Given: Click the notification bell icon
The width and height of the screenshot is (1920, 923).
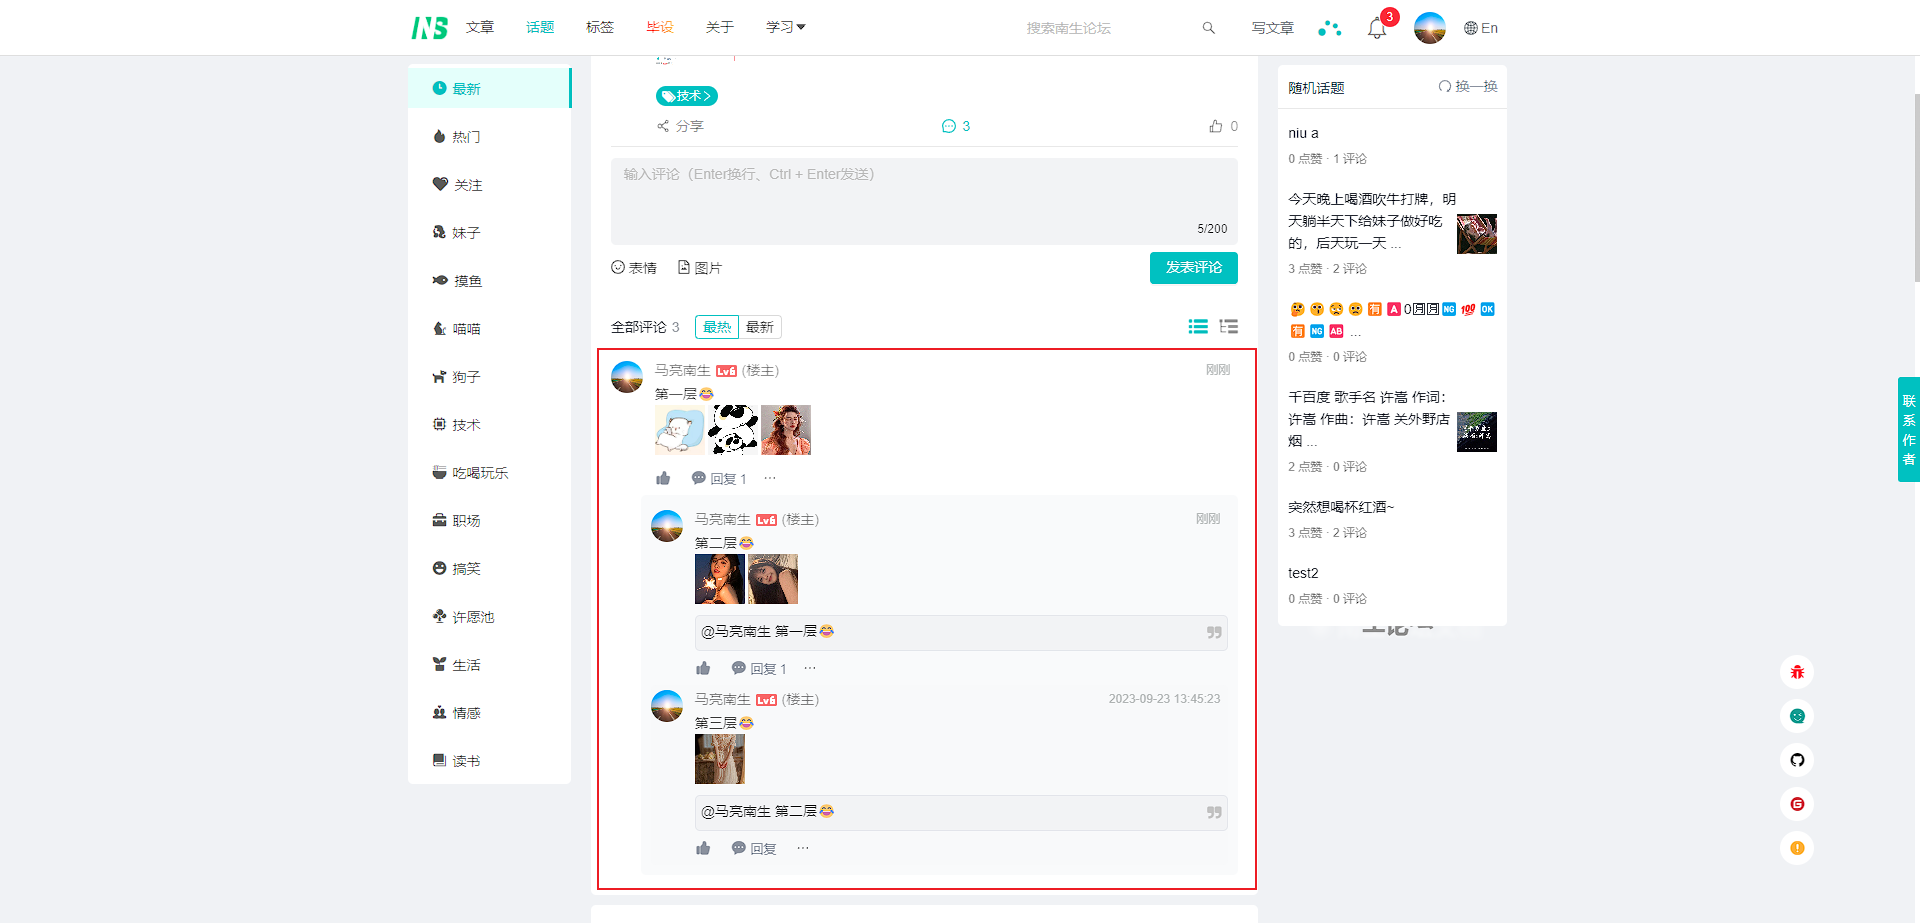Looking at the screenshot, I should click(1376, 28).
